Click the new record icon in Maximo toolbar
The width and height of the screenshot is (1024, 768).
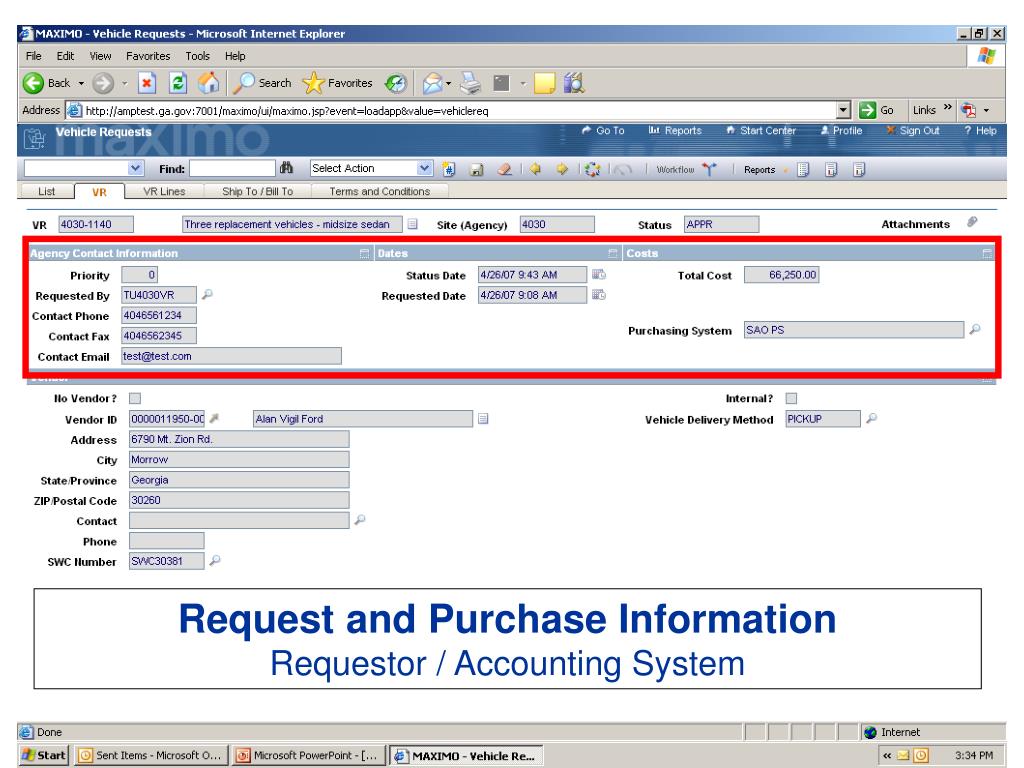pos(449,170)
